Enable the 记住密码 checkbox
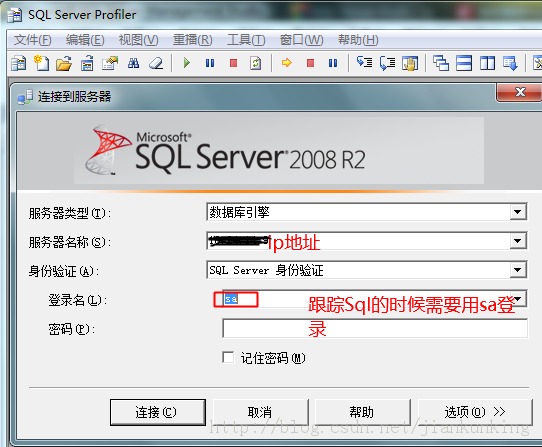The image size is (542, 447). tap(228, 357)
